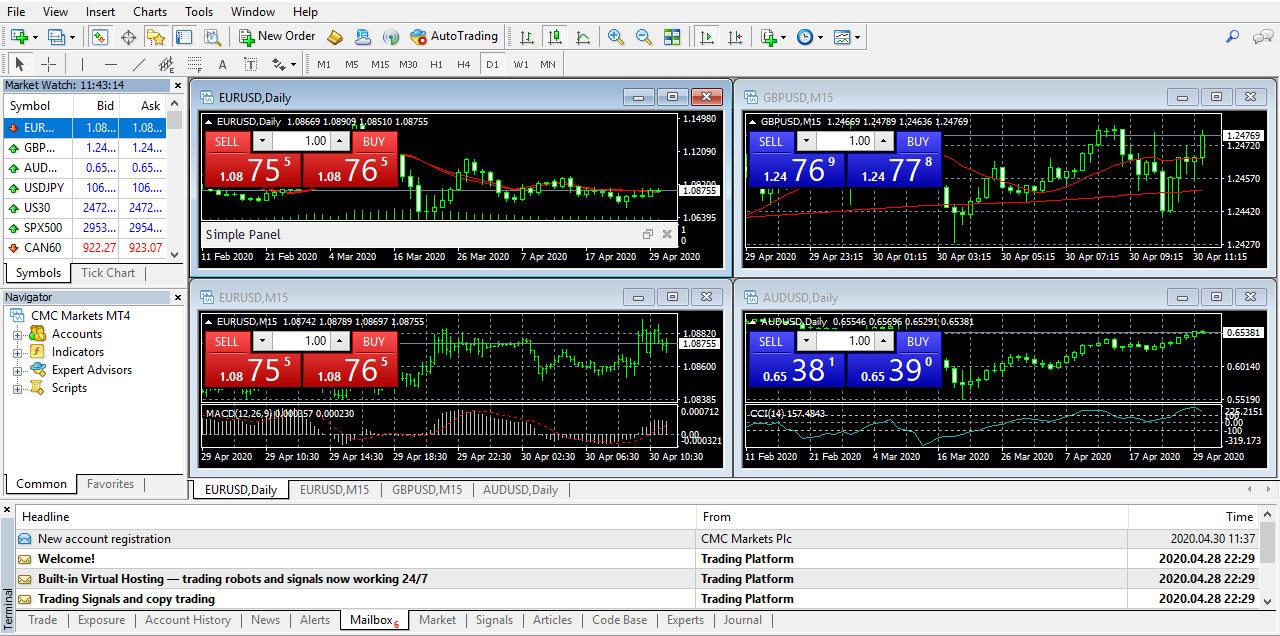1280x636 pixels.
Task: Select the Vertical Line drawing tool
Action: 83,64
